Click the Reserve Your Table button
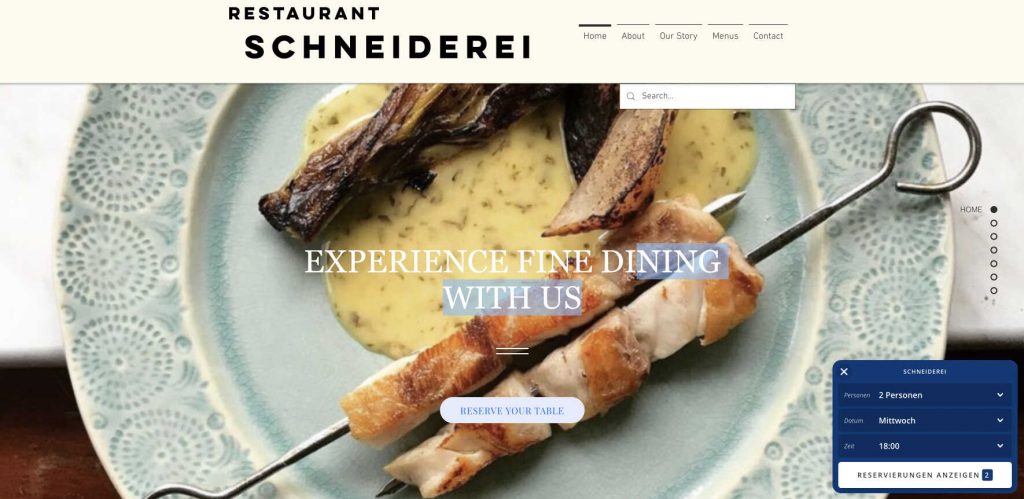The image size is (1024, 499). coord(512,410)
